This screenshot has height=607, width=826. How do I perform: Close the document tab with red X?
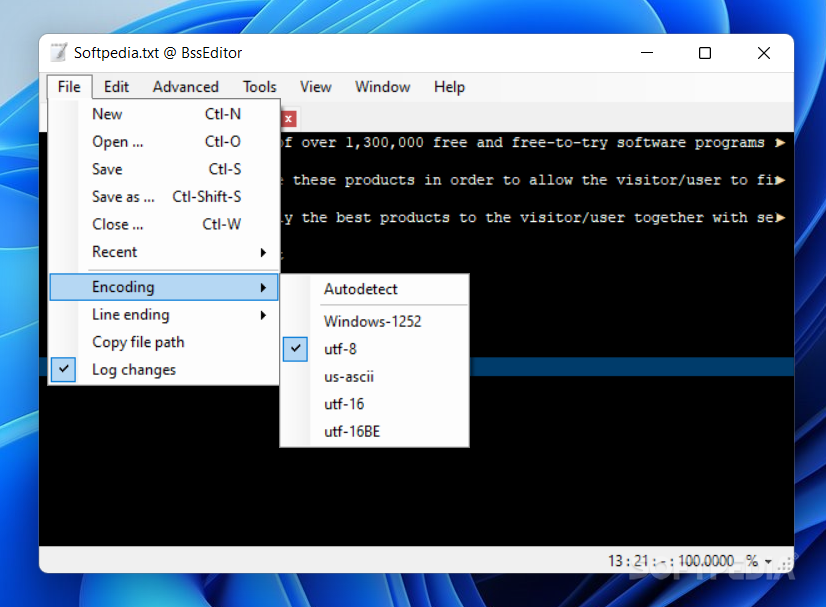click(289, 119)
